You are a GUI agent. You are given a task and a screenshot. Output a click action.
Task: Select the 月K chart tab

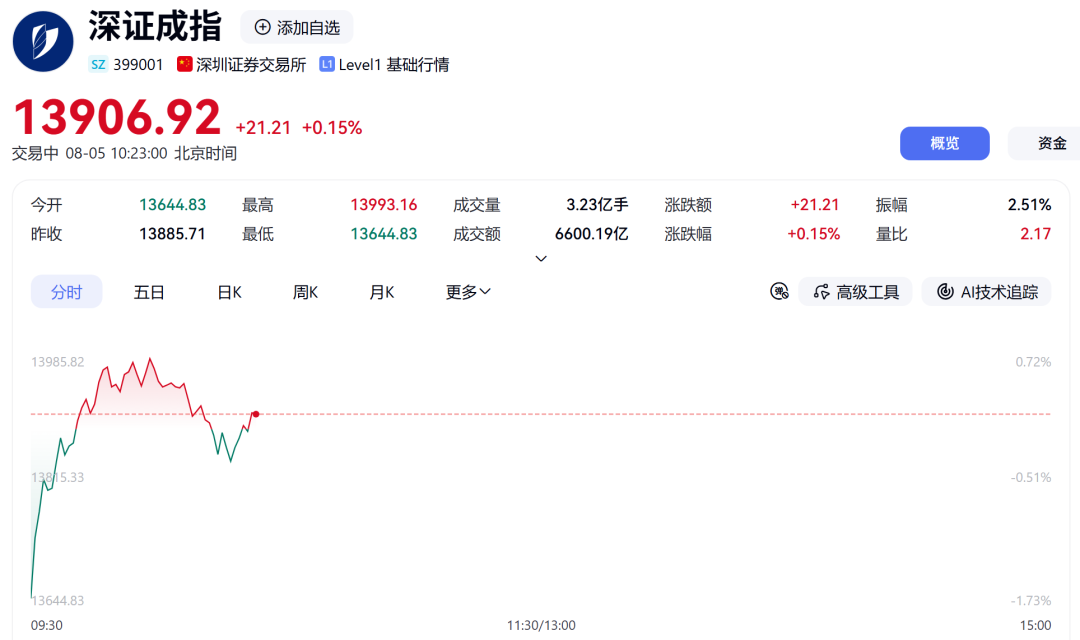tap(382, 292)
